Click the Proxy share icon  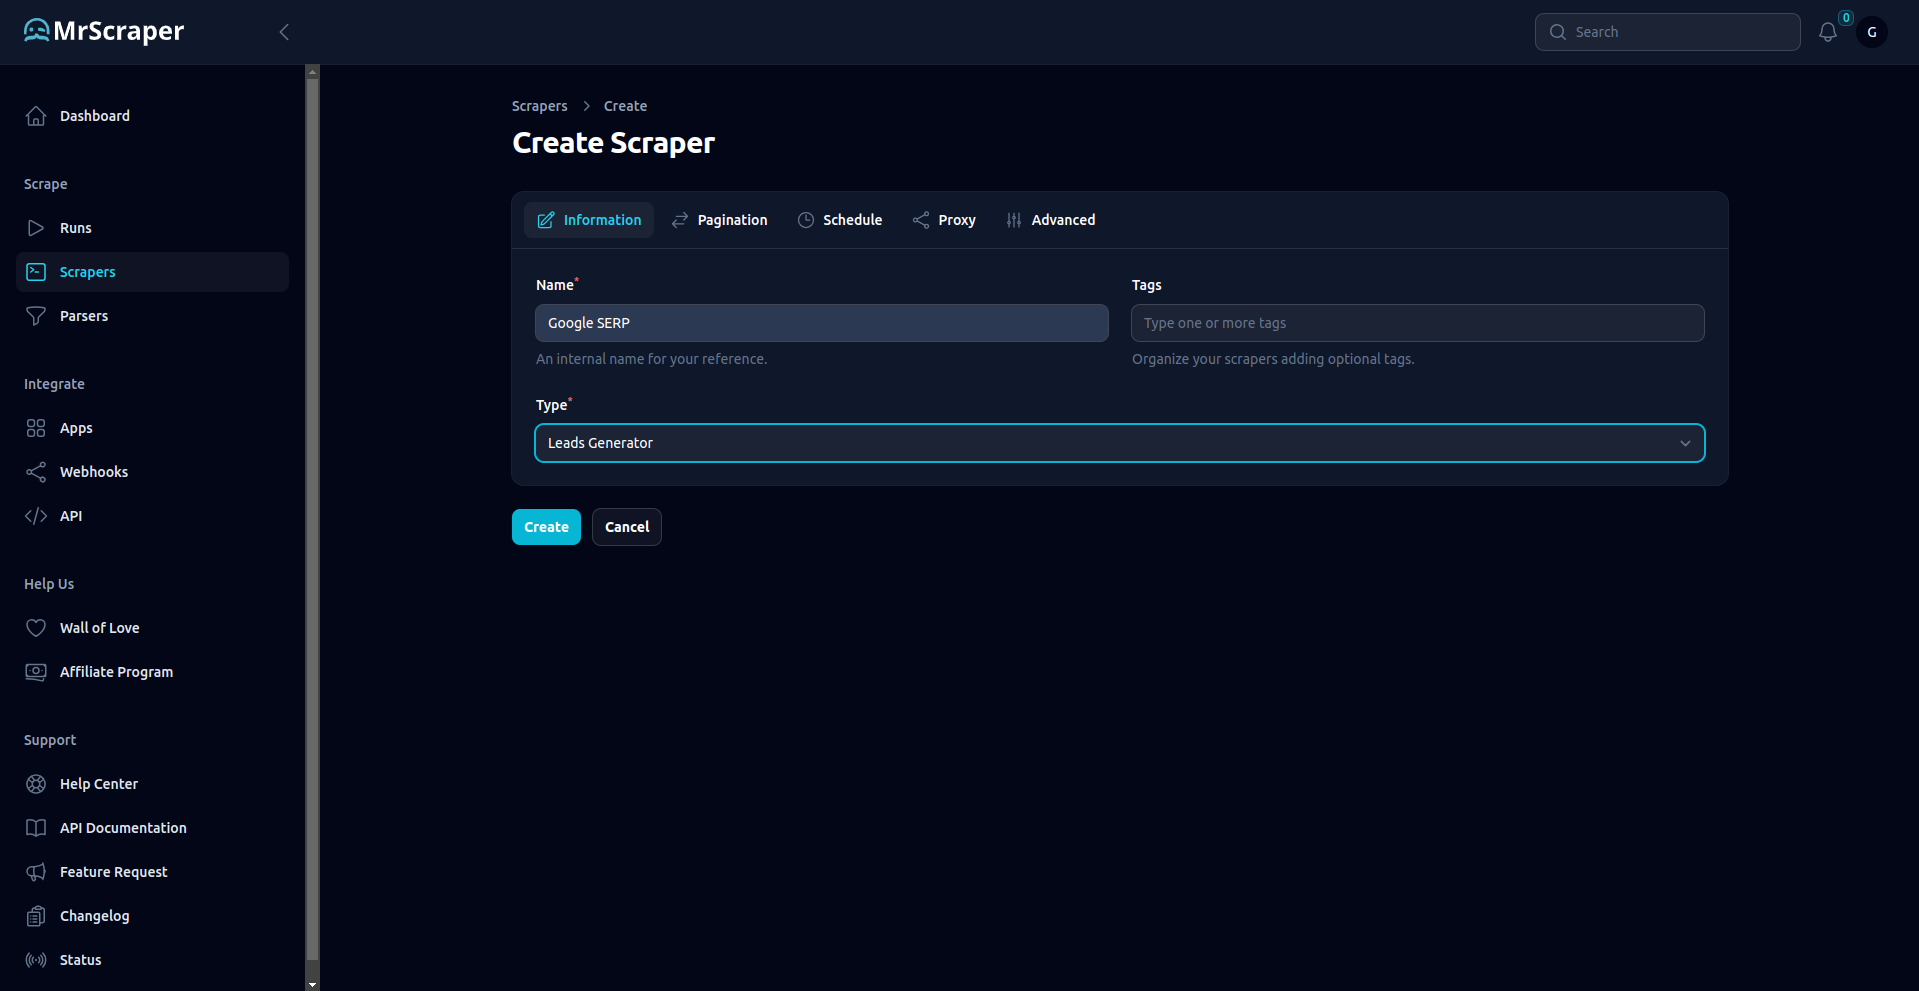tap(921, 220)
